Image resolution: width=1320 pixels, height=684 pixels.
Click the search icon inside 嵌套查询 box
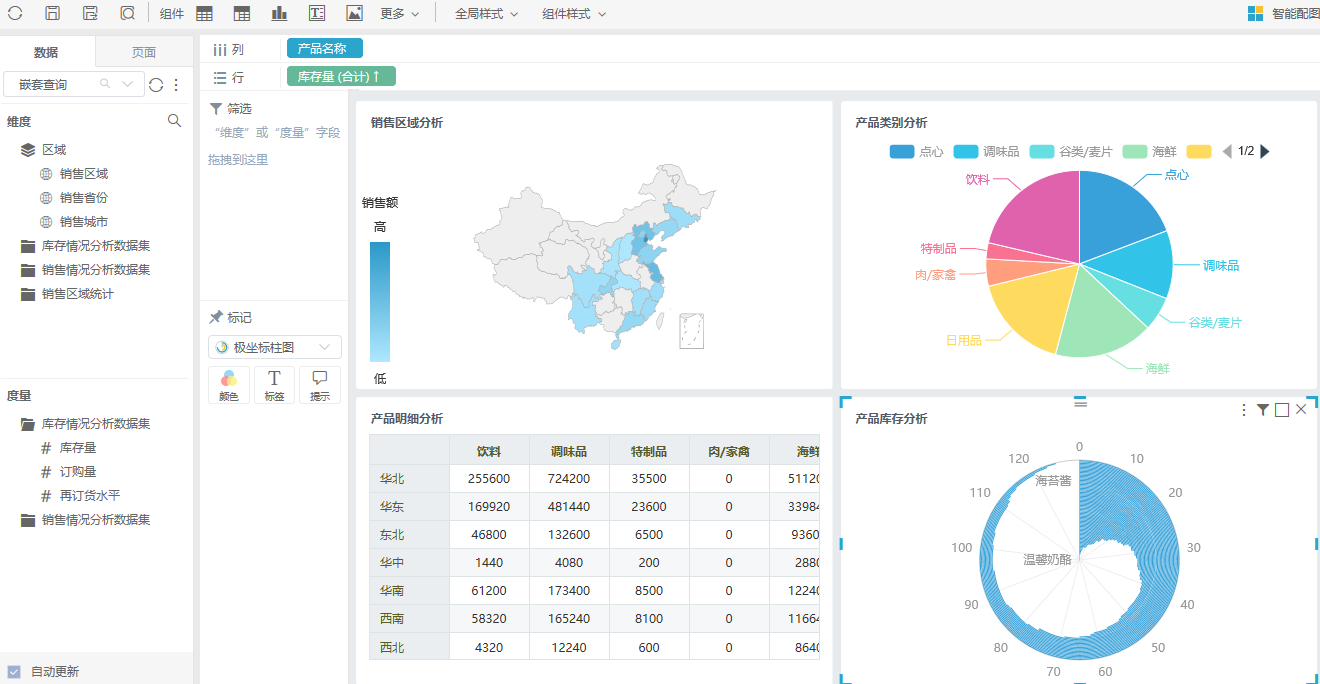point(105,85)
